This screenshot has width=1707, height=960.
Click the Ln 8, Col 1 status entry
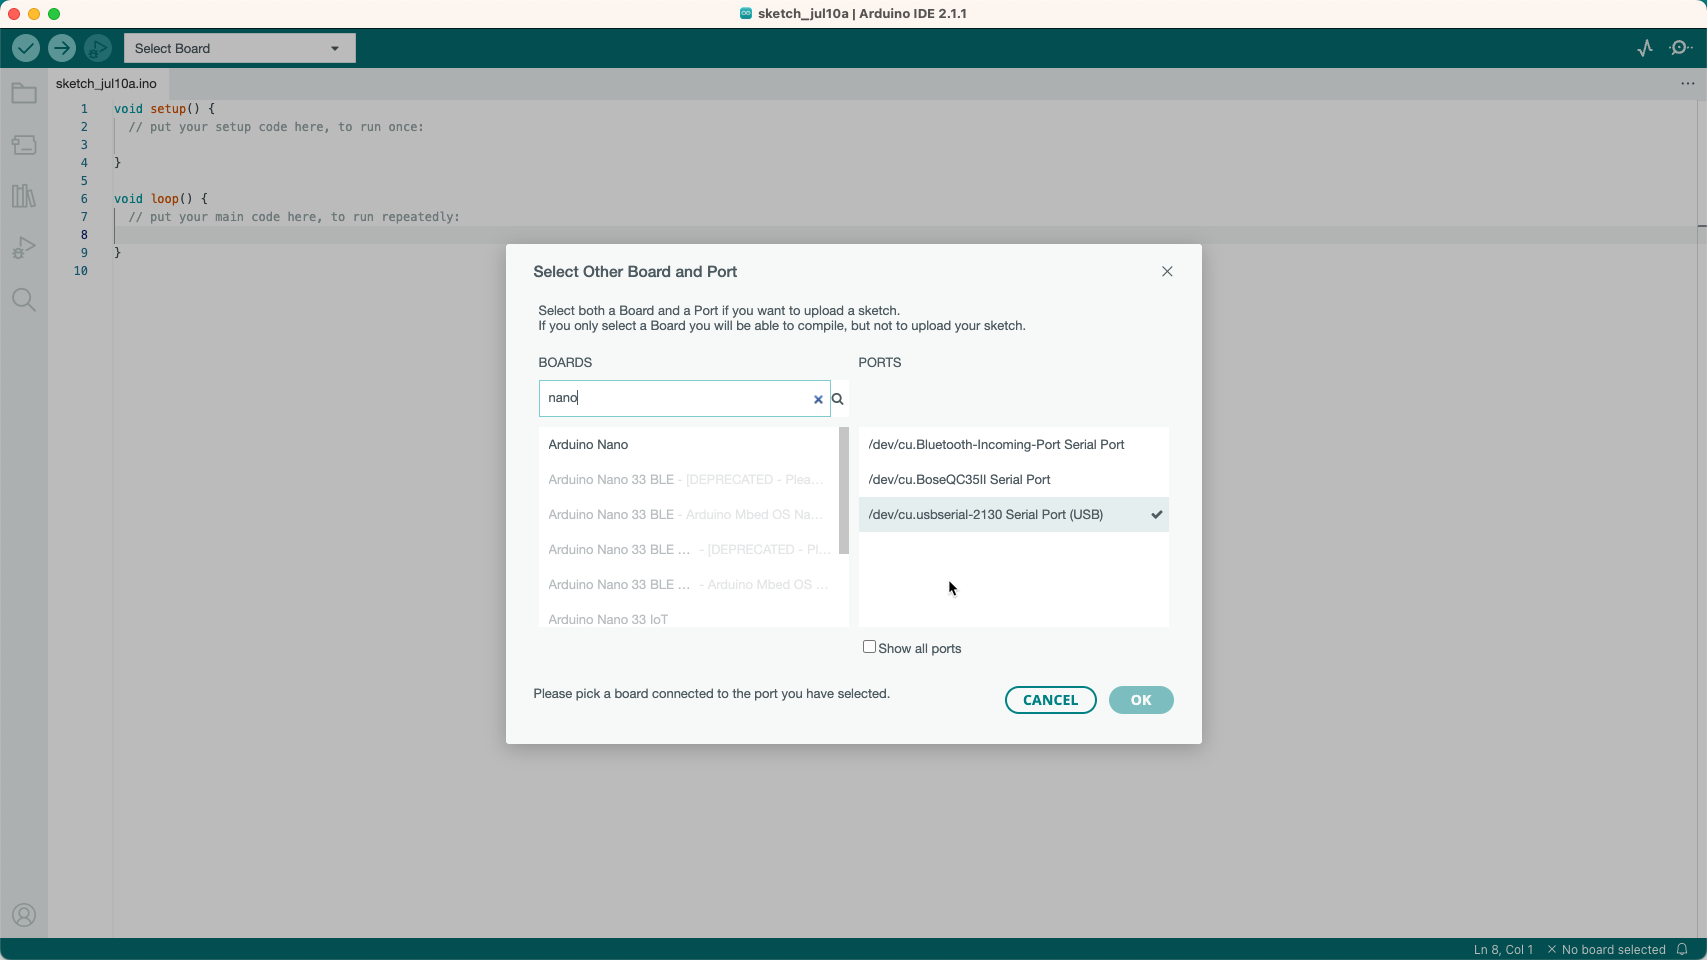click(1503, 949)
